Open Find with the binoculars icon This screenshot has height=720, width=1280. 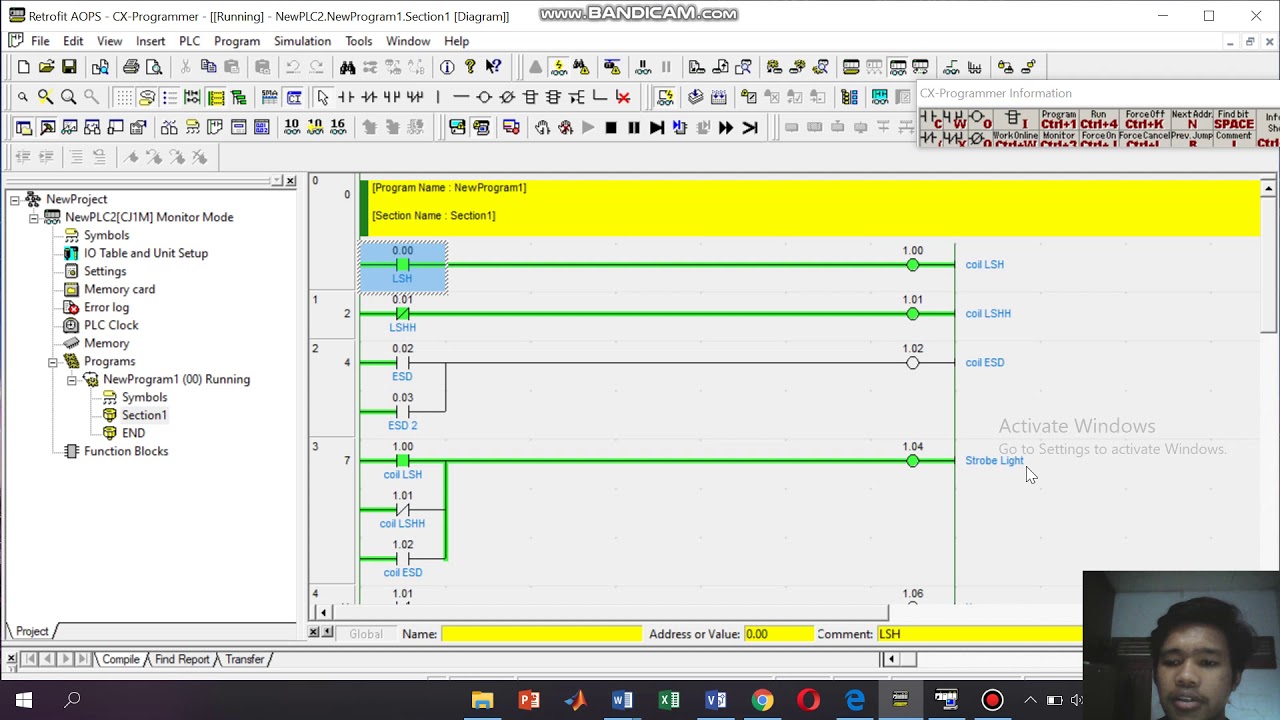347,67
